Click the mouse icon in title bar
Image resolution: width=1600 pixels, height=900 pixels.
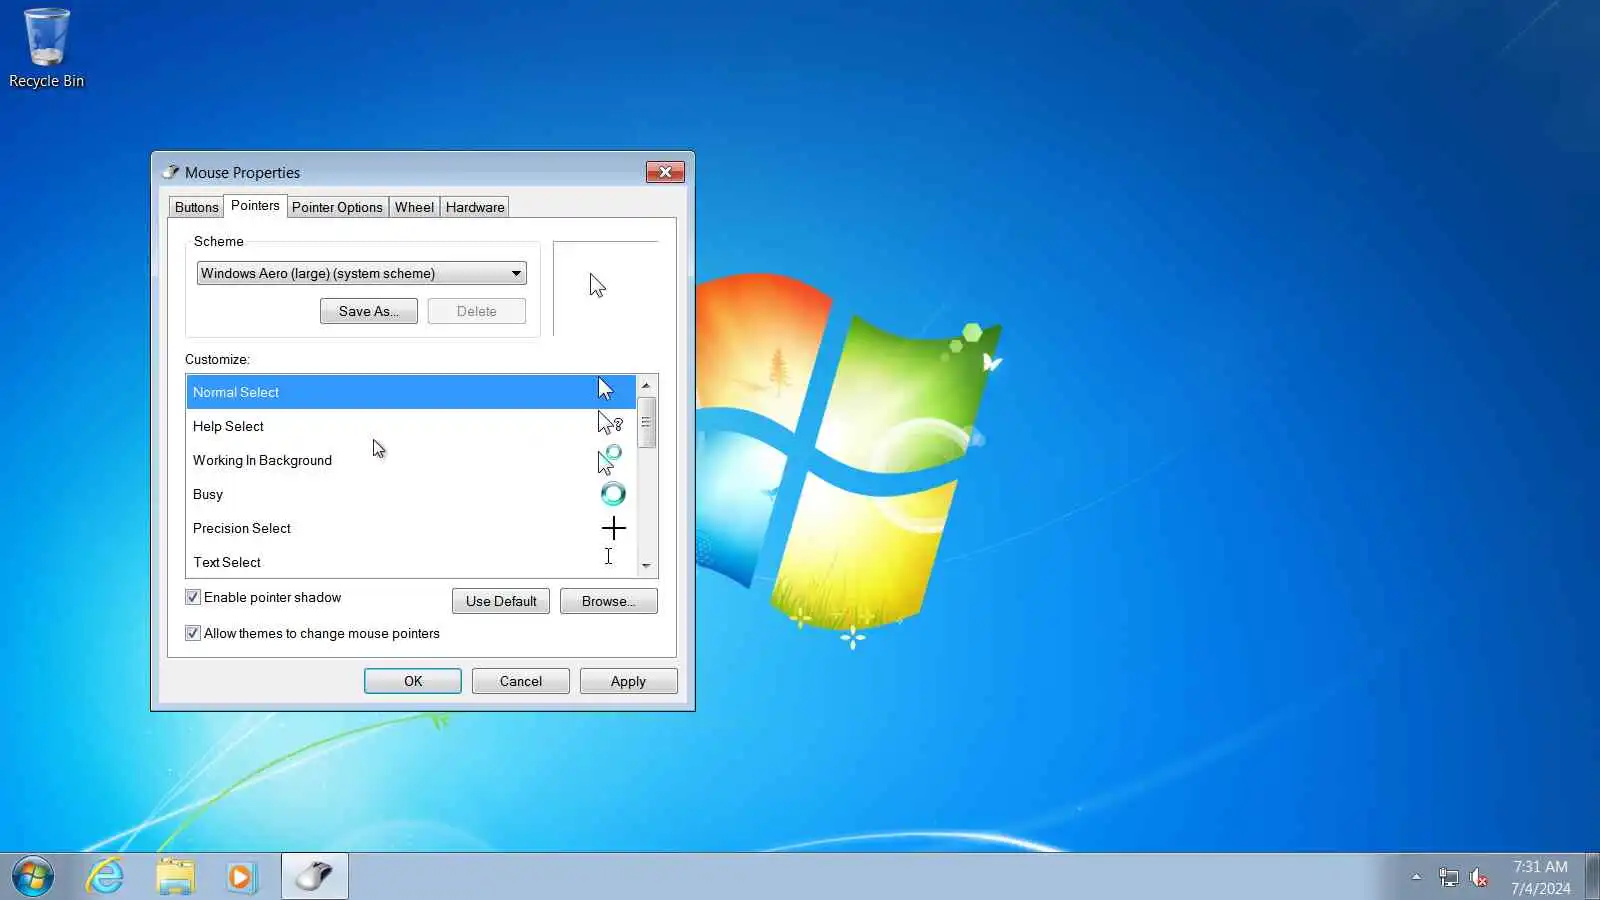coord(171,172)
